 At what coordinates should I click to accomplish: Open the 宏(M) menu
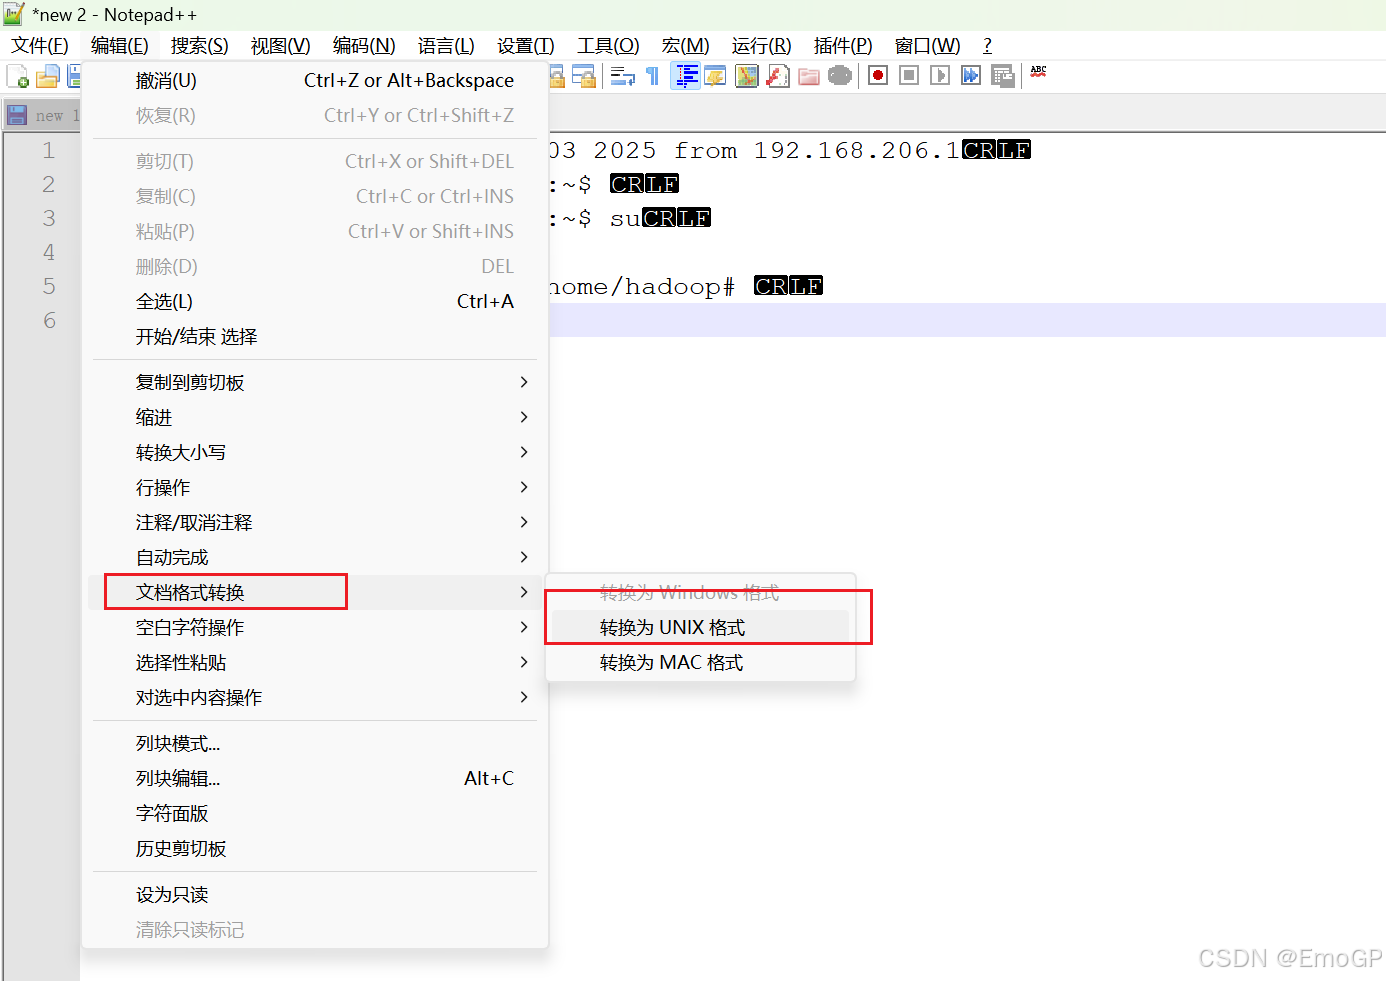coord(686,46)
